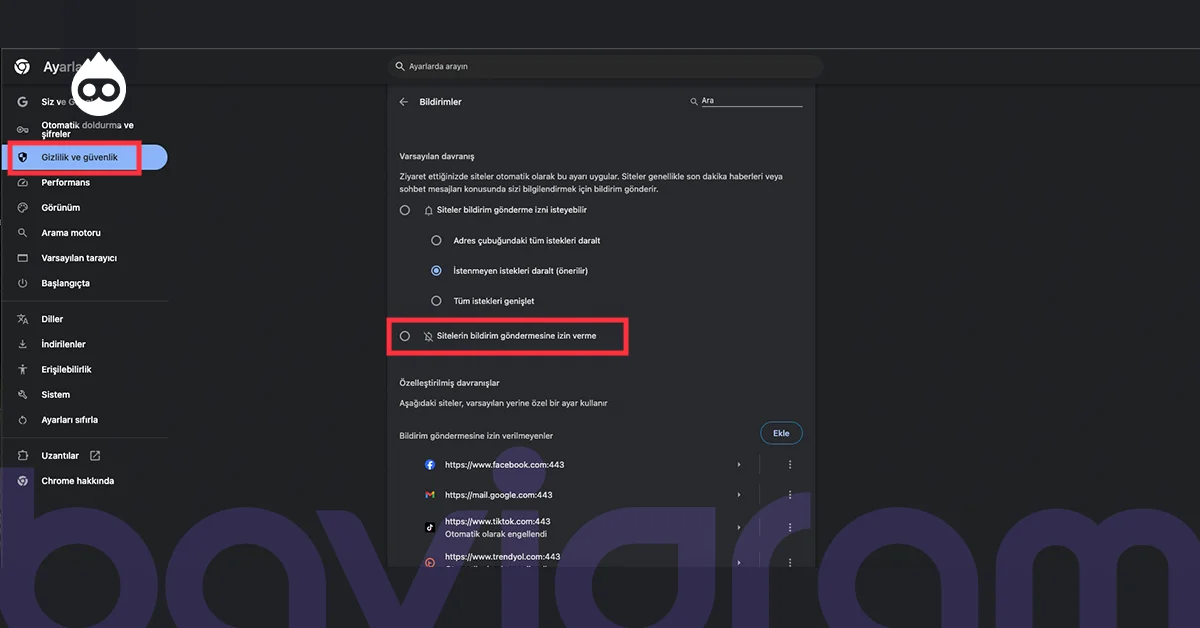Select the Performans sidebar icon
Screen dimensions: 1200x628
tap(22, 182)
